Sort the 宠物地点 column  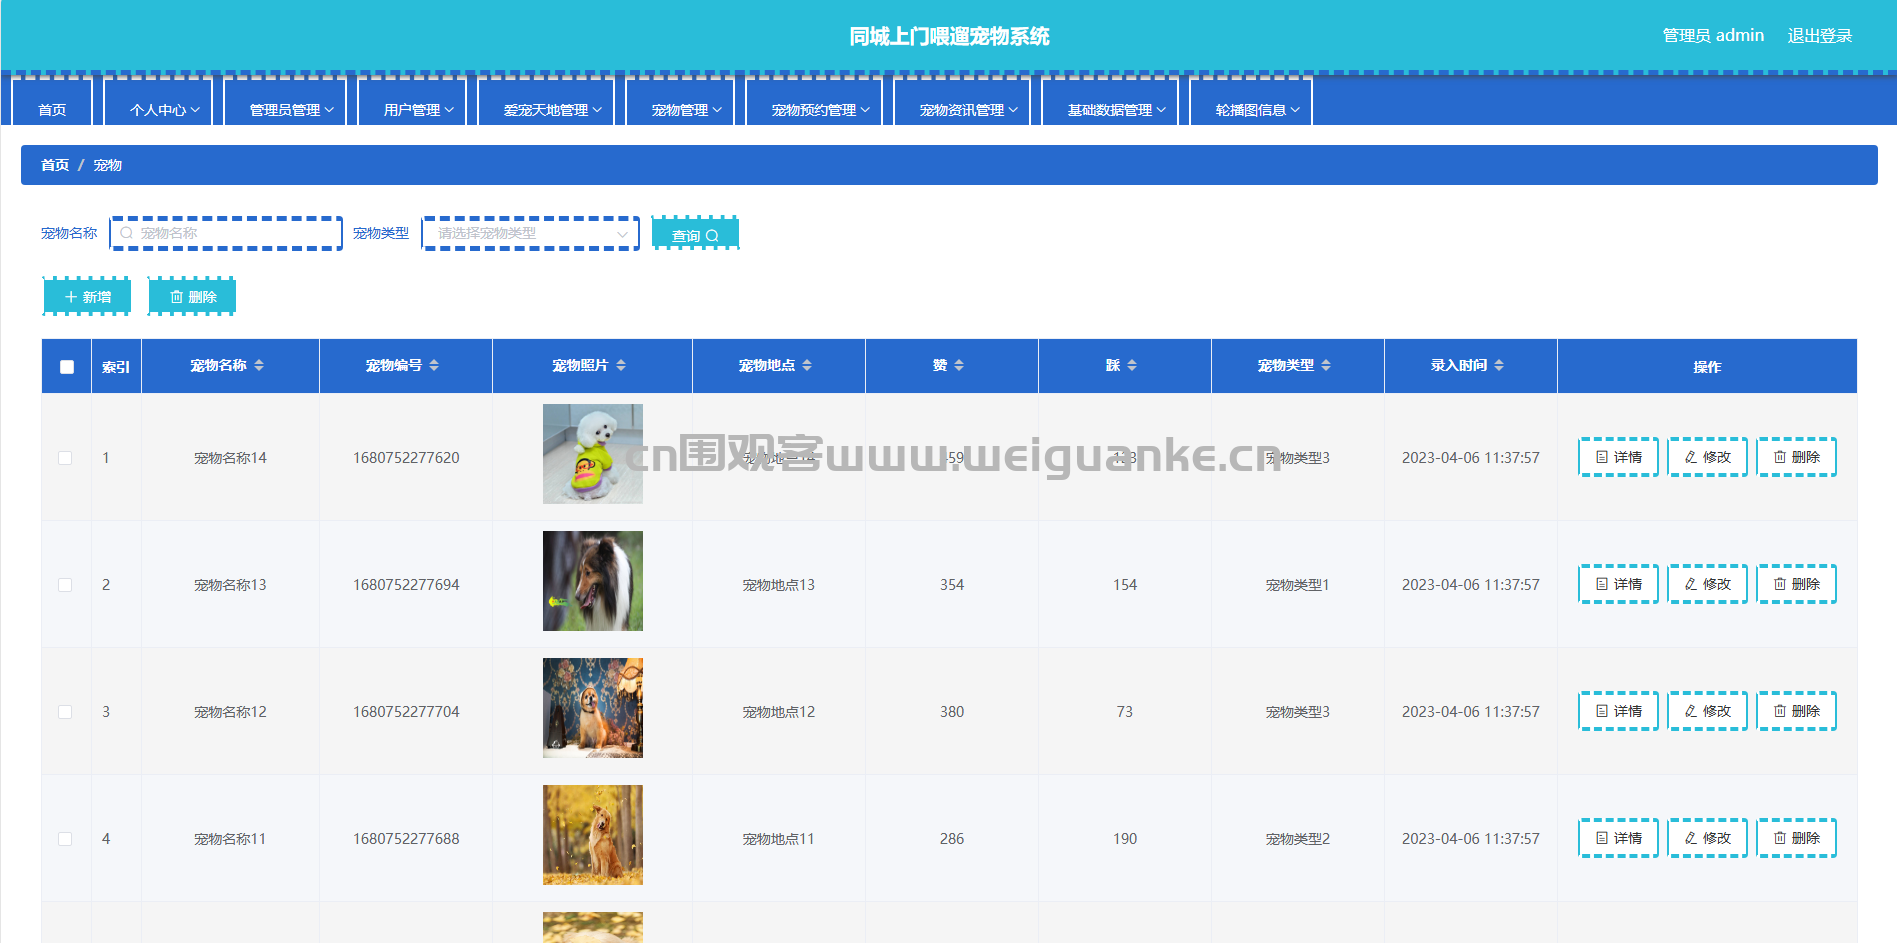click(x=807, y=366)
